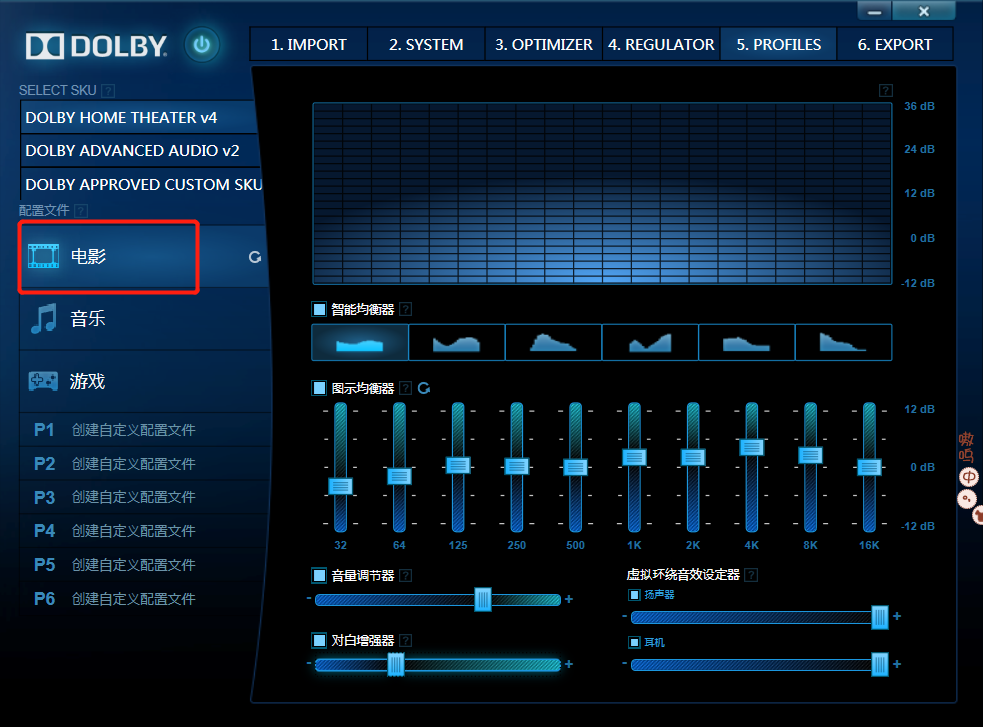
Task: Toggle the 图示均衡器 checkbox
Action: [x=319, y=388]
